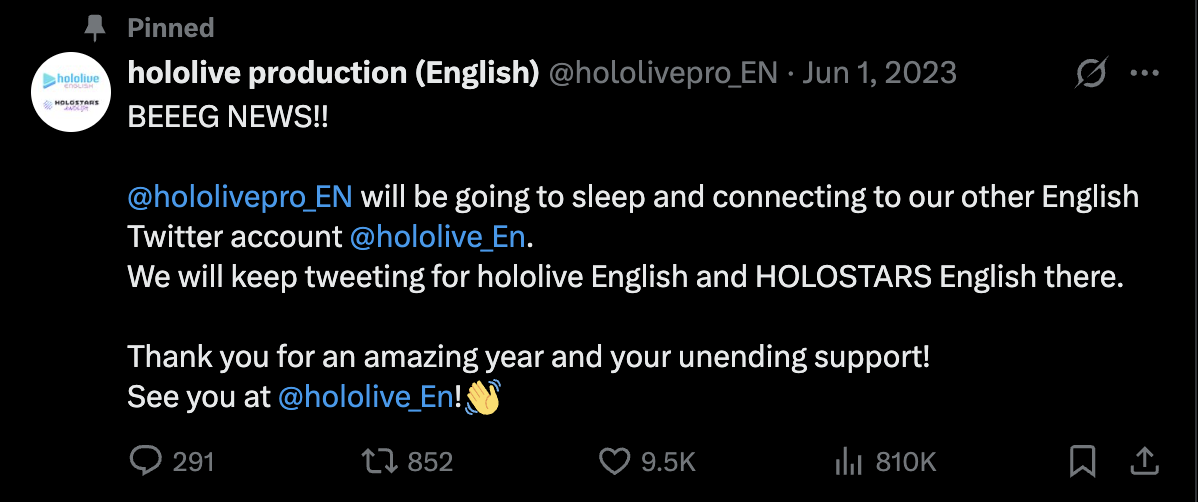The height and width of the screenshot is (502, 1198).
Task: Click the 852 reposts count
Action: coord(431,461)
